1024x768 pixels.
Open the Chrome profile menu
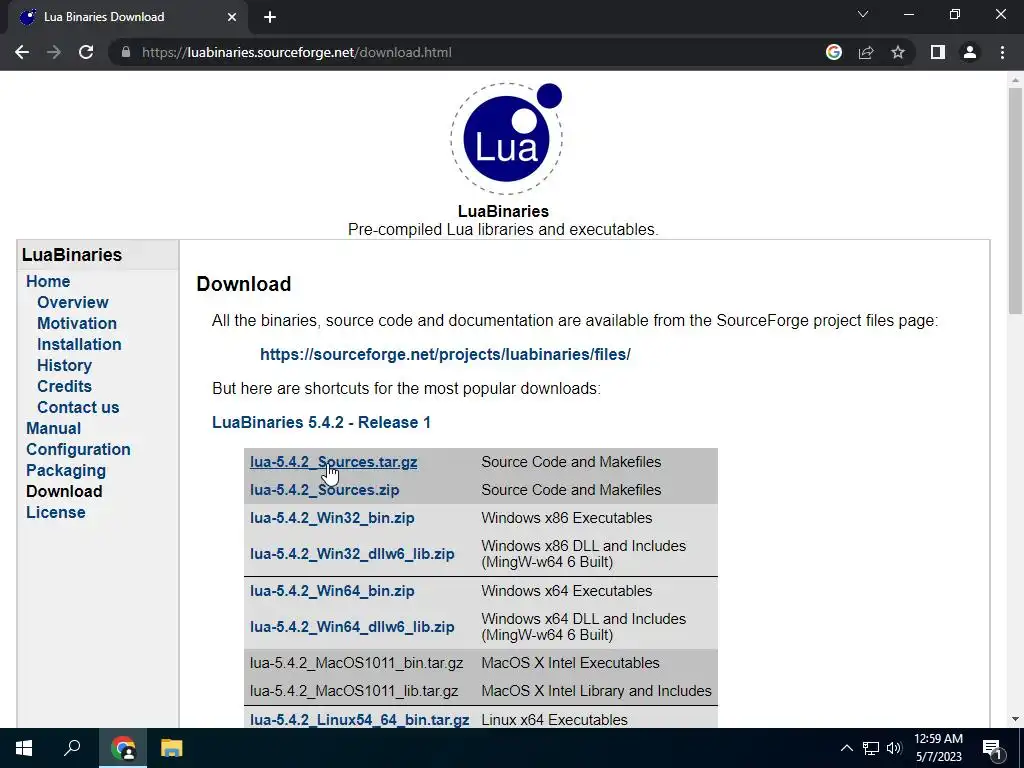coord(970,52)
